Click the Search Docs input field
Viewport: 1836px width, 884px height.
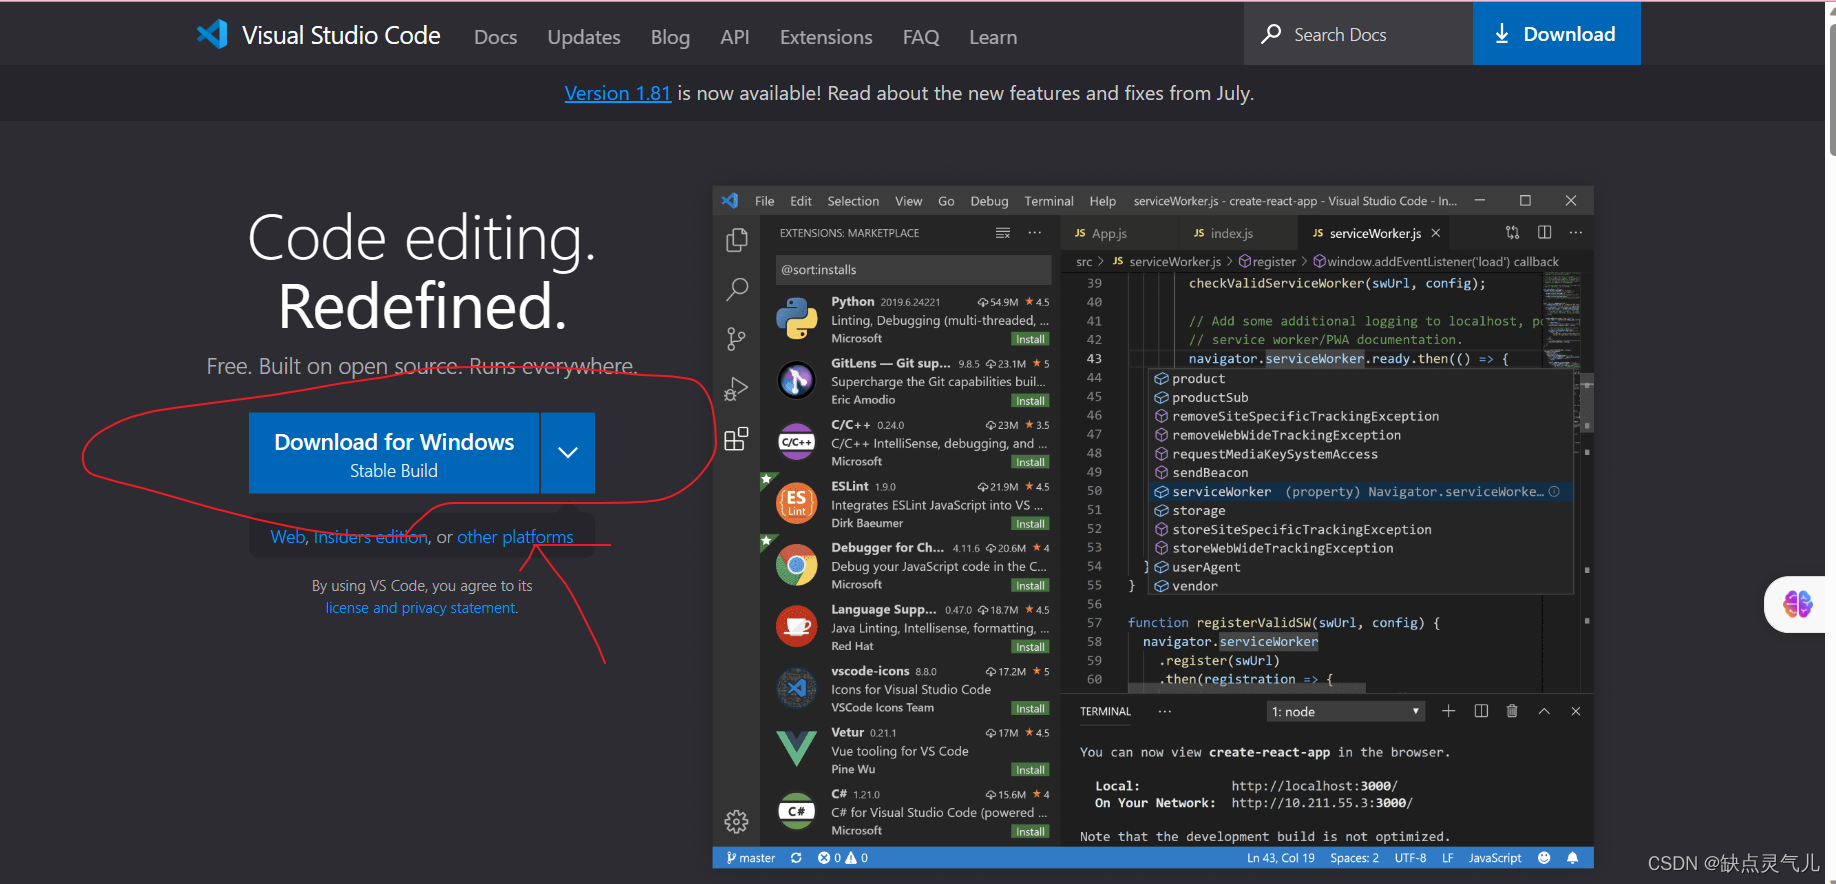[1358, 34]
